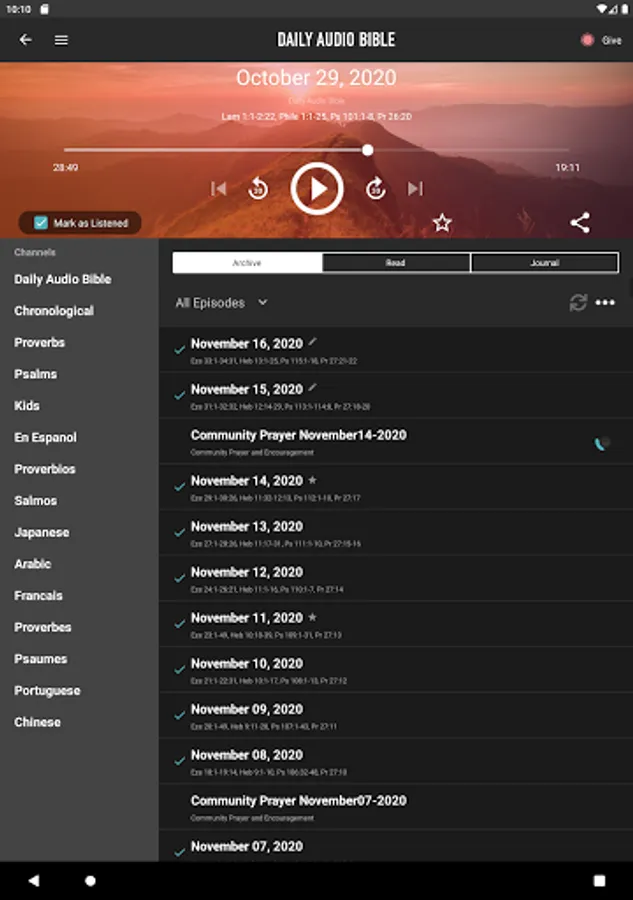Open the November 07, 2020 episode
This screenshot has height=900, width=633.
pyautogui.click(x=396, y=846)
